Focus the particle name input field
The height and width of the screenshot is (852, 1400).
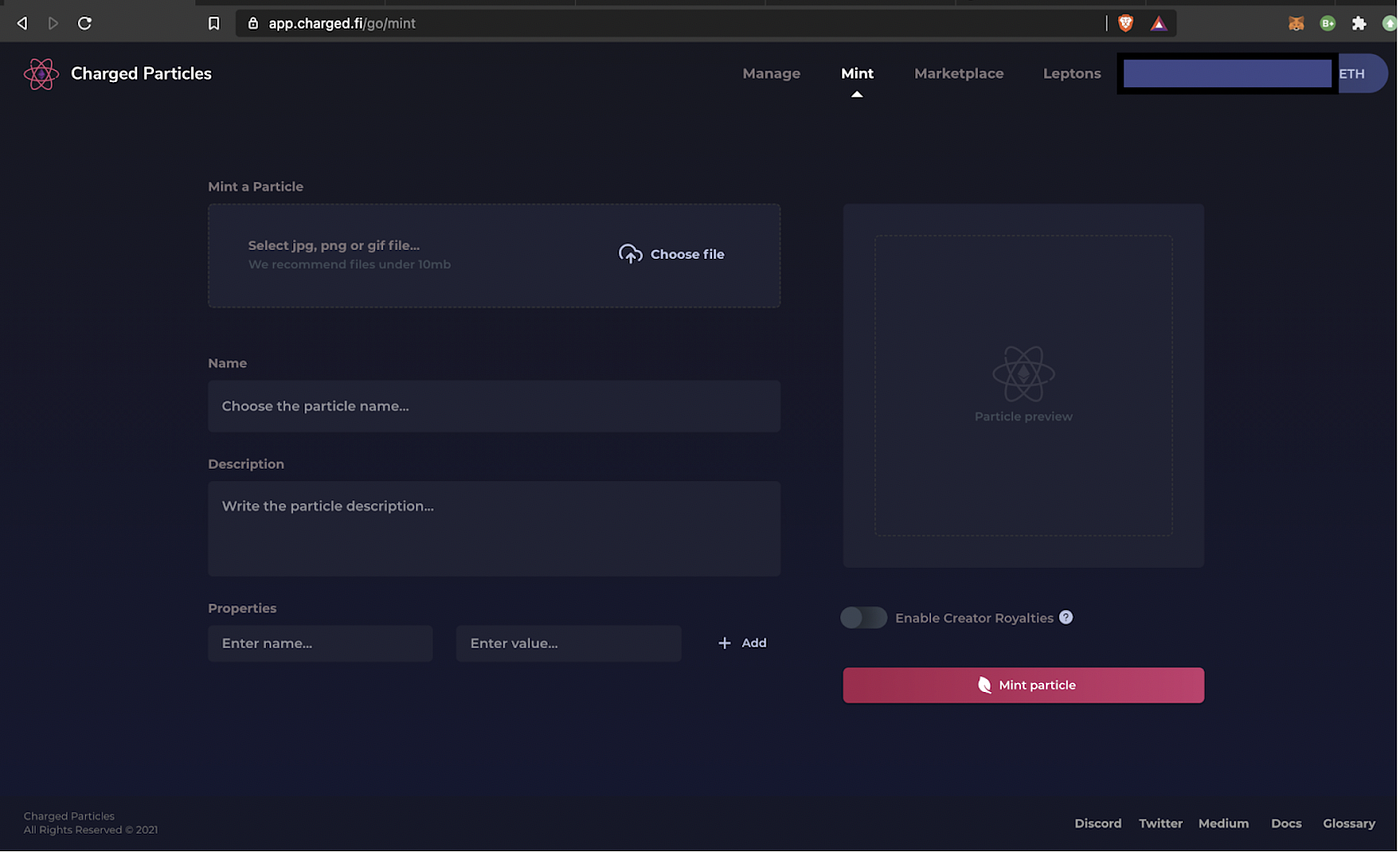click(x=494, y=406)
